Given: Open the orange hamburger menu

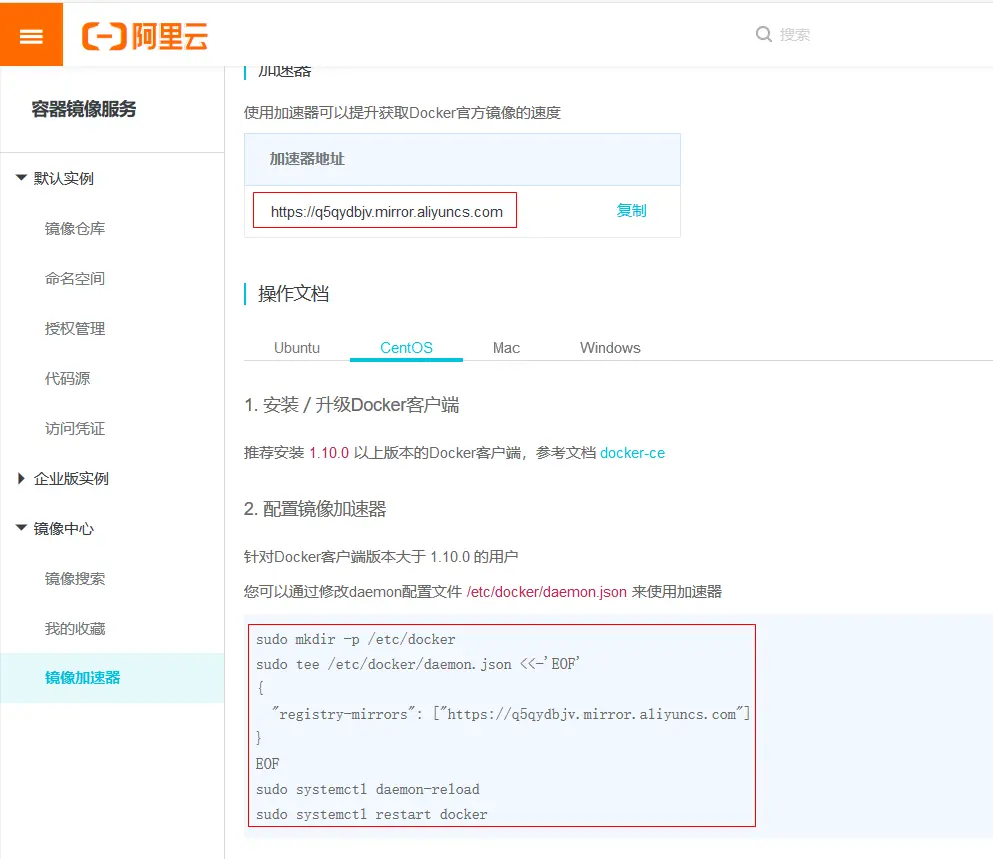Looking at the screenshot, I should point(31,34).
